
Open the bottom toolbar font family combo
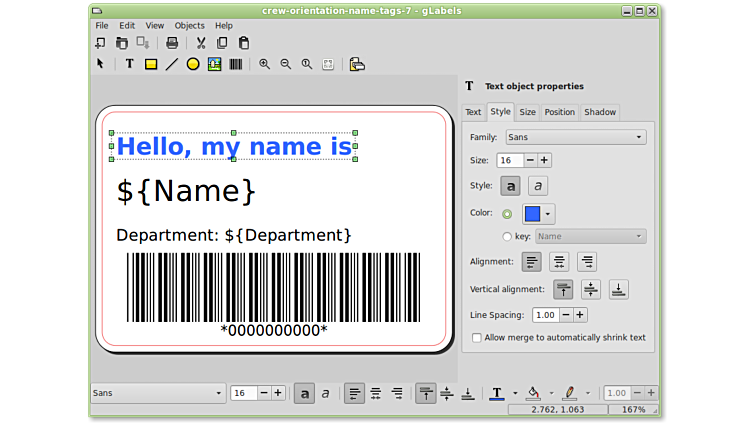pos(157,393)
